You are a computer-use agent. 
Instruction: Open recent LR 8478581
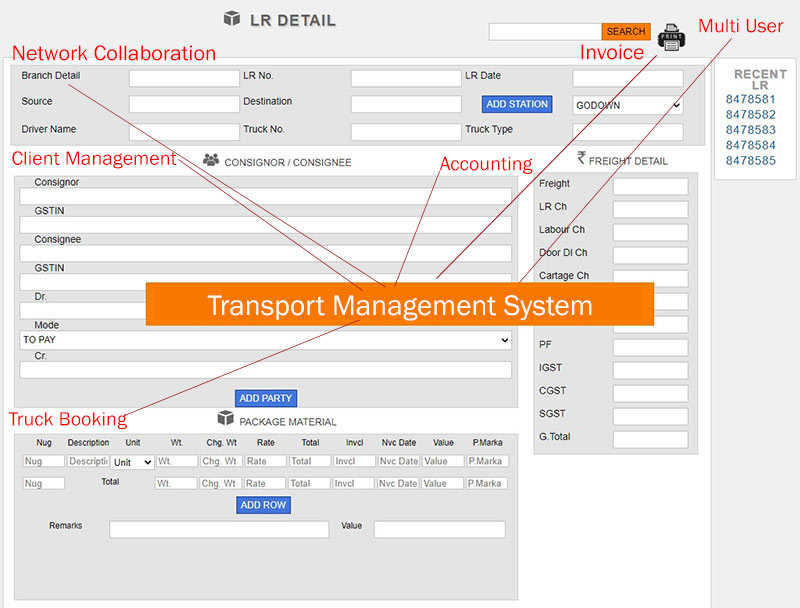750,99
